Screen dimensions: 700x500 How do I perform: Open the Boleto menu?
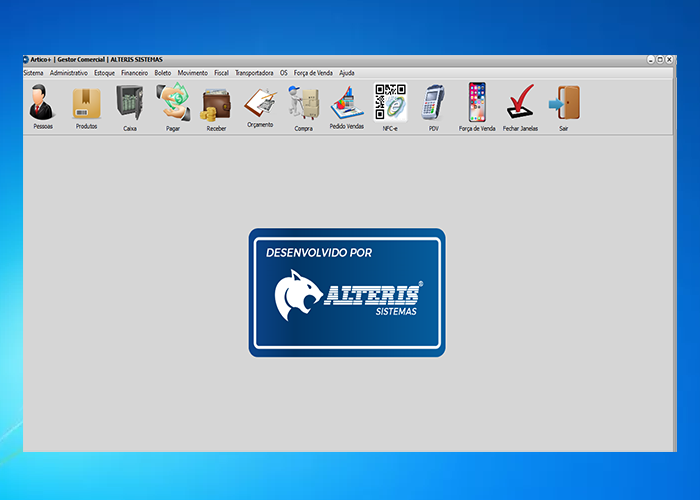[x=163, y=73]
